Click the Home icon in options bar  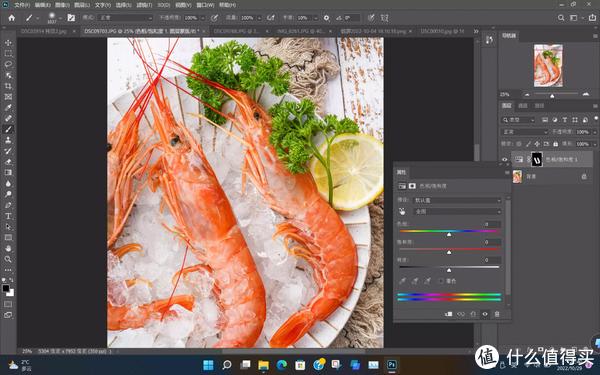click(x=11, y=18)
